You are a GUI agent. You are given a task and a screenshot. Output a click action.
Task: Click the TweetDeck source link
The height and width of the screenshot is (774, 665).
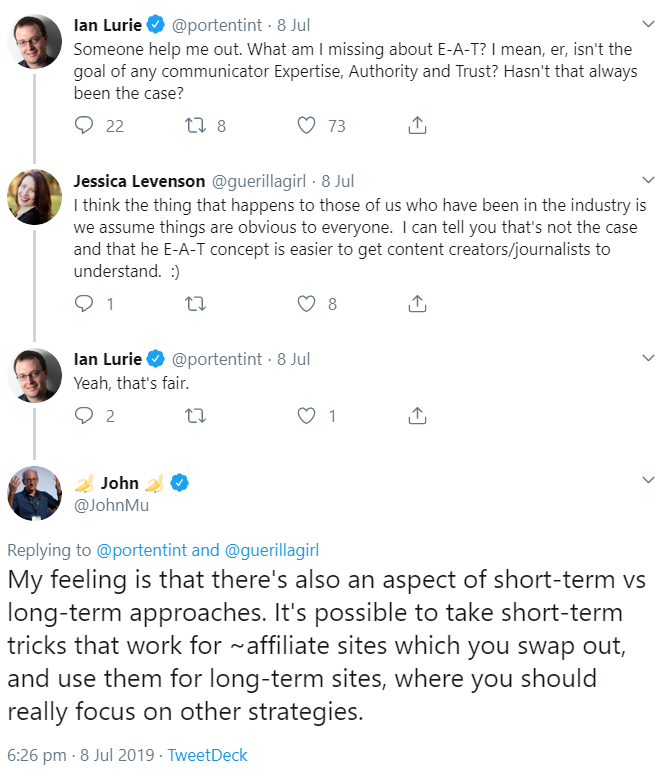[210, 754]
